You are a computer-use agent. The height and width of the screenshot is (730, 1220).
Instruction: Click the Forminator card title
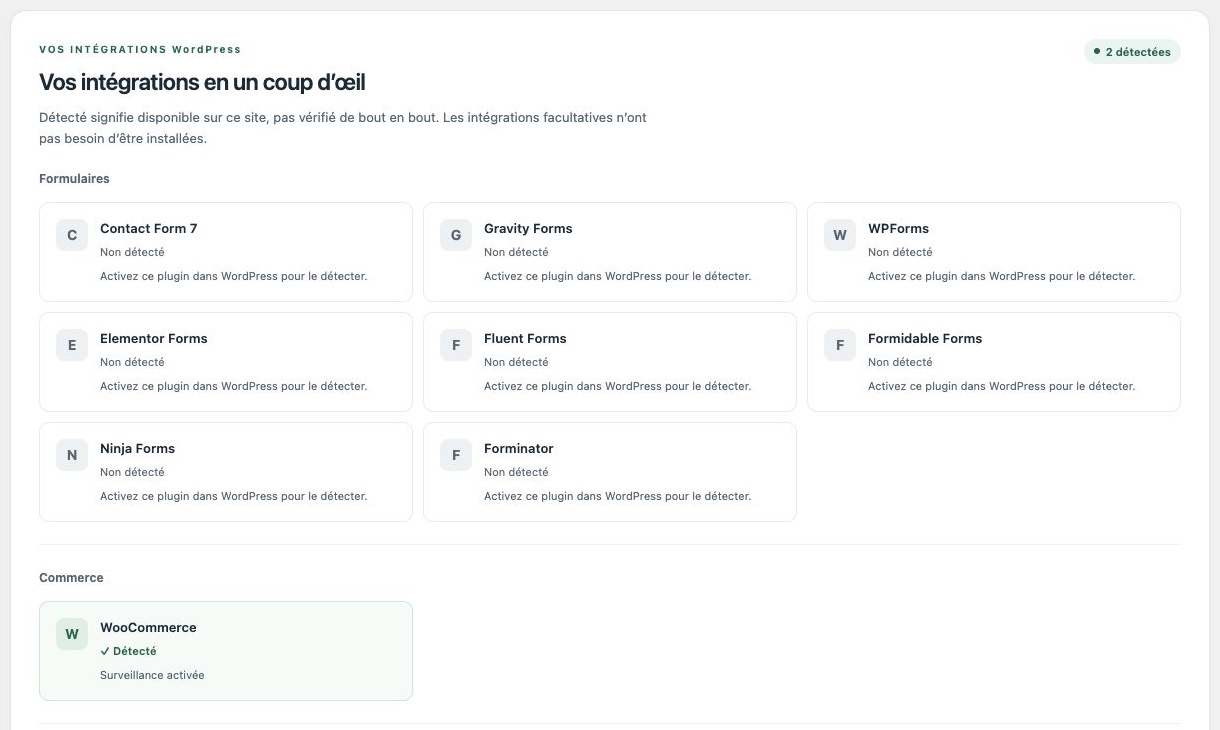(x=519, y=449)
